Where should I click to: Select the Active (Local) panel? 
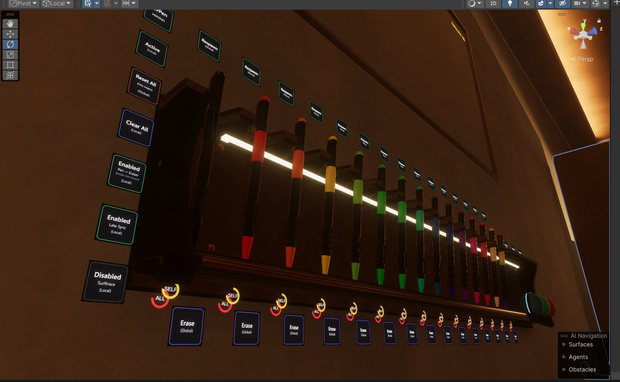point(152,48)
